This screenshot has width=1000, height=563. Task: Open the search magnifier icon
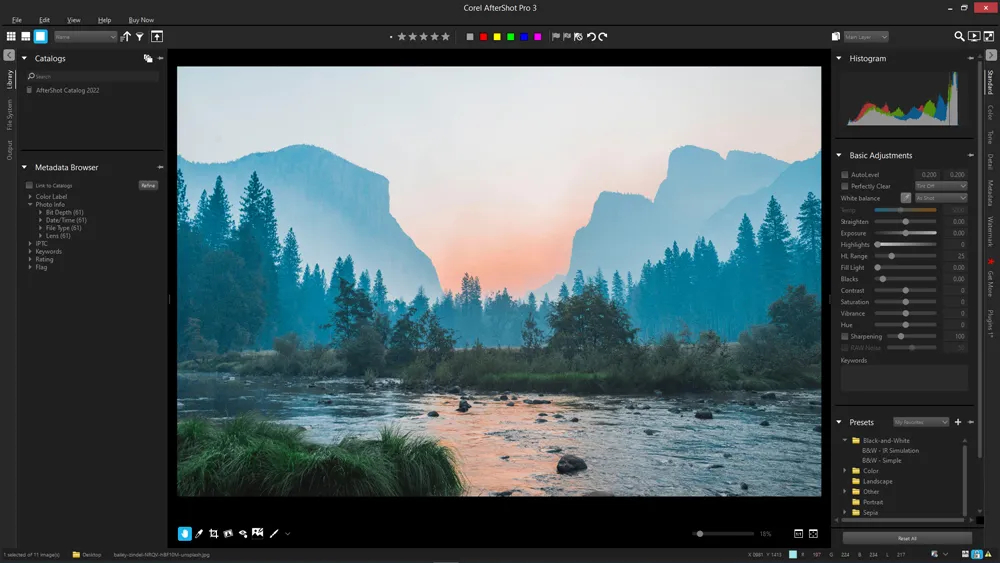point(959,36)
